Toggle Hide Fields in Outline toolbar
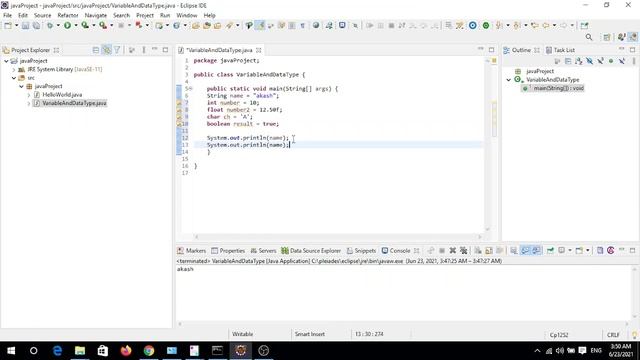 [589, 61]
